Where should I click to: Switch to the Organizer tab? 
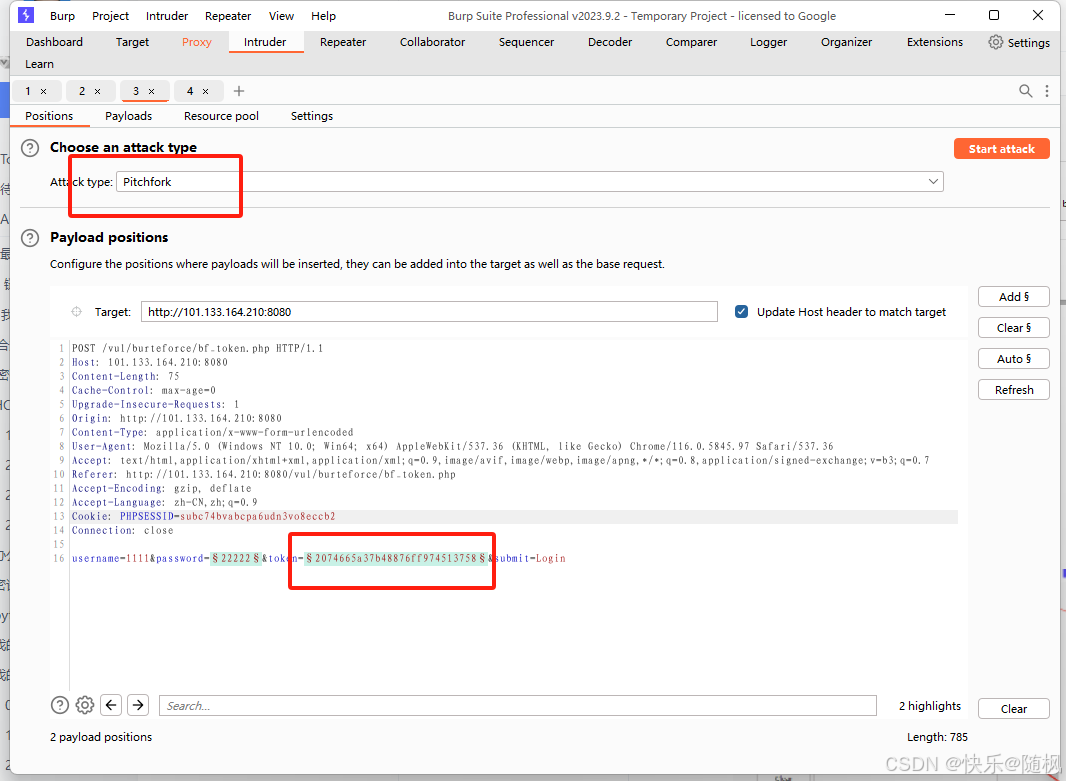click(x=846, y=42)
